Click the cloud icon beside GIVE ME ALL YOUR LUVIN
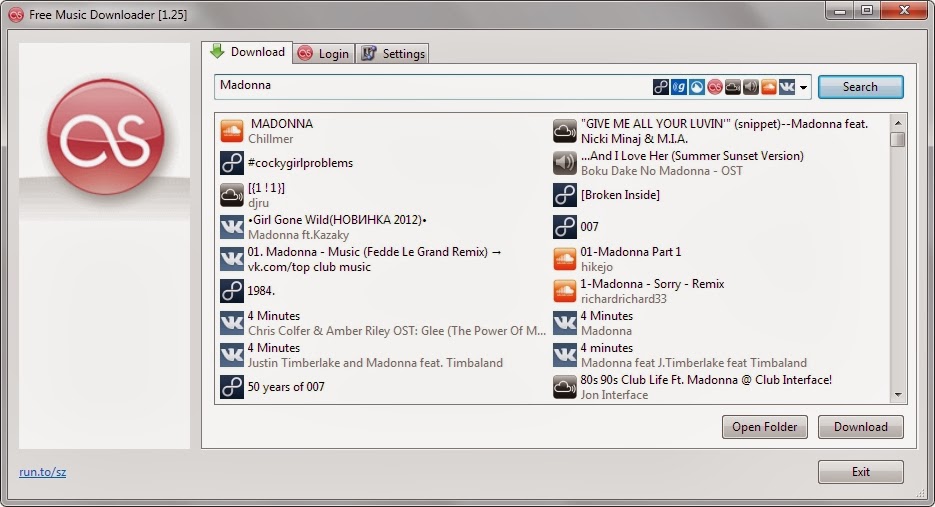 pyautogui.click(x=565, y=131)
